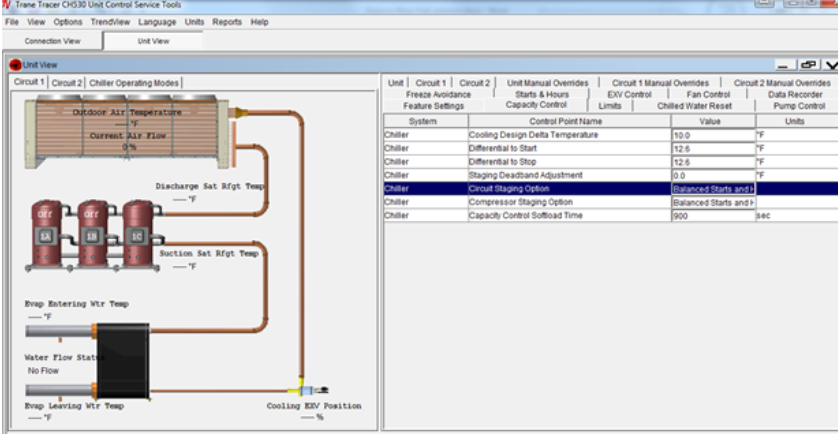
Task: Open Chiller Operating Modes tab
Action: click(134, 83)
